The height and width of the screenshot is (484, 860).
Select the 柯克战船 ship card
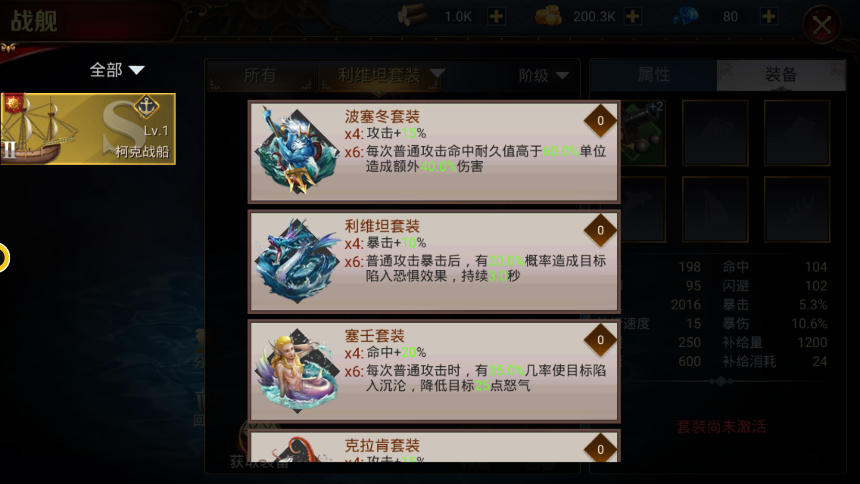tap(88, 129)
